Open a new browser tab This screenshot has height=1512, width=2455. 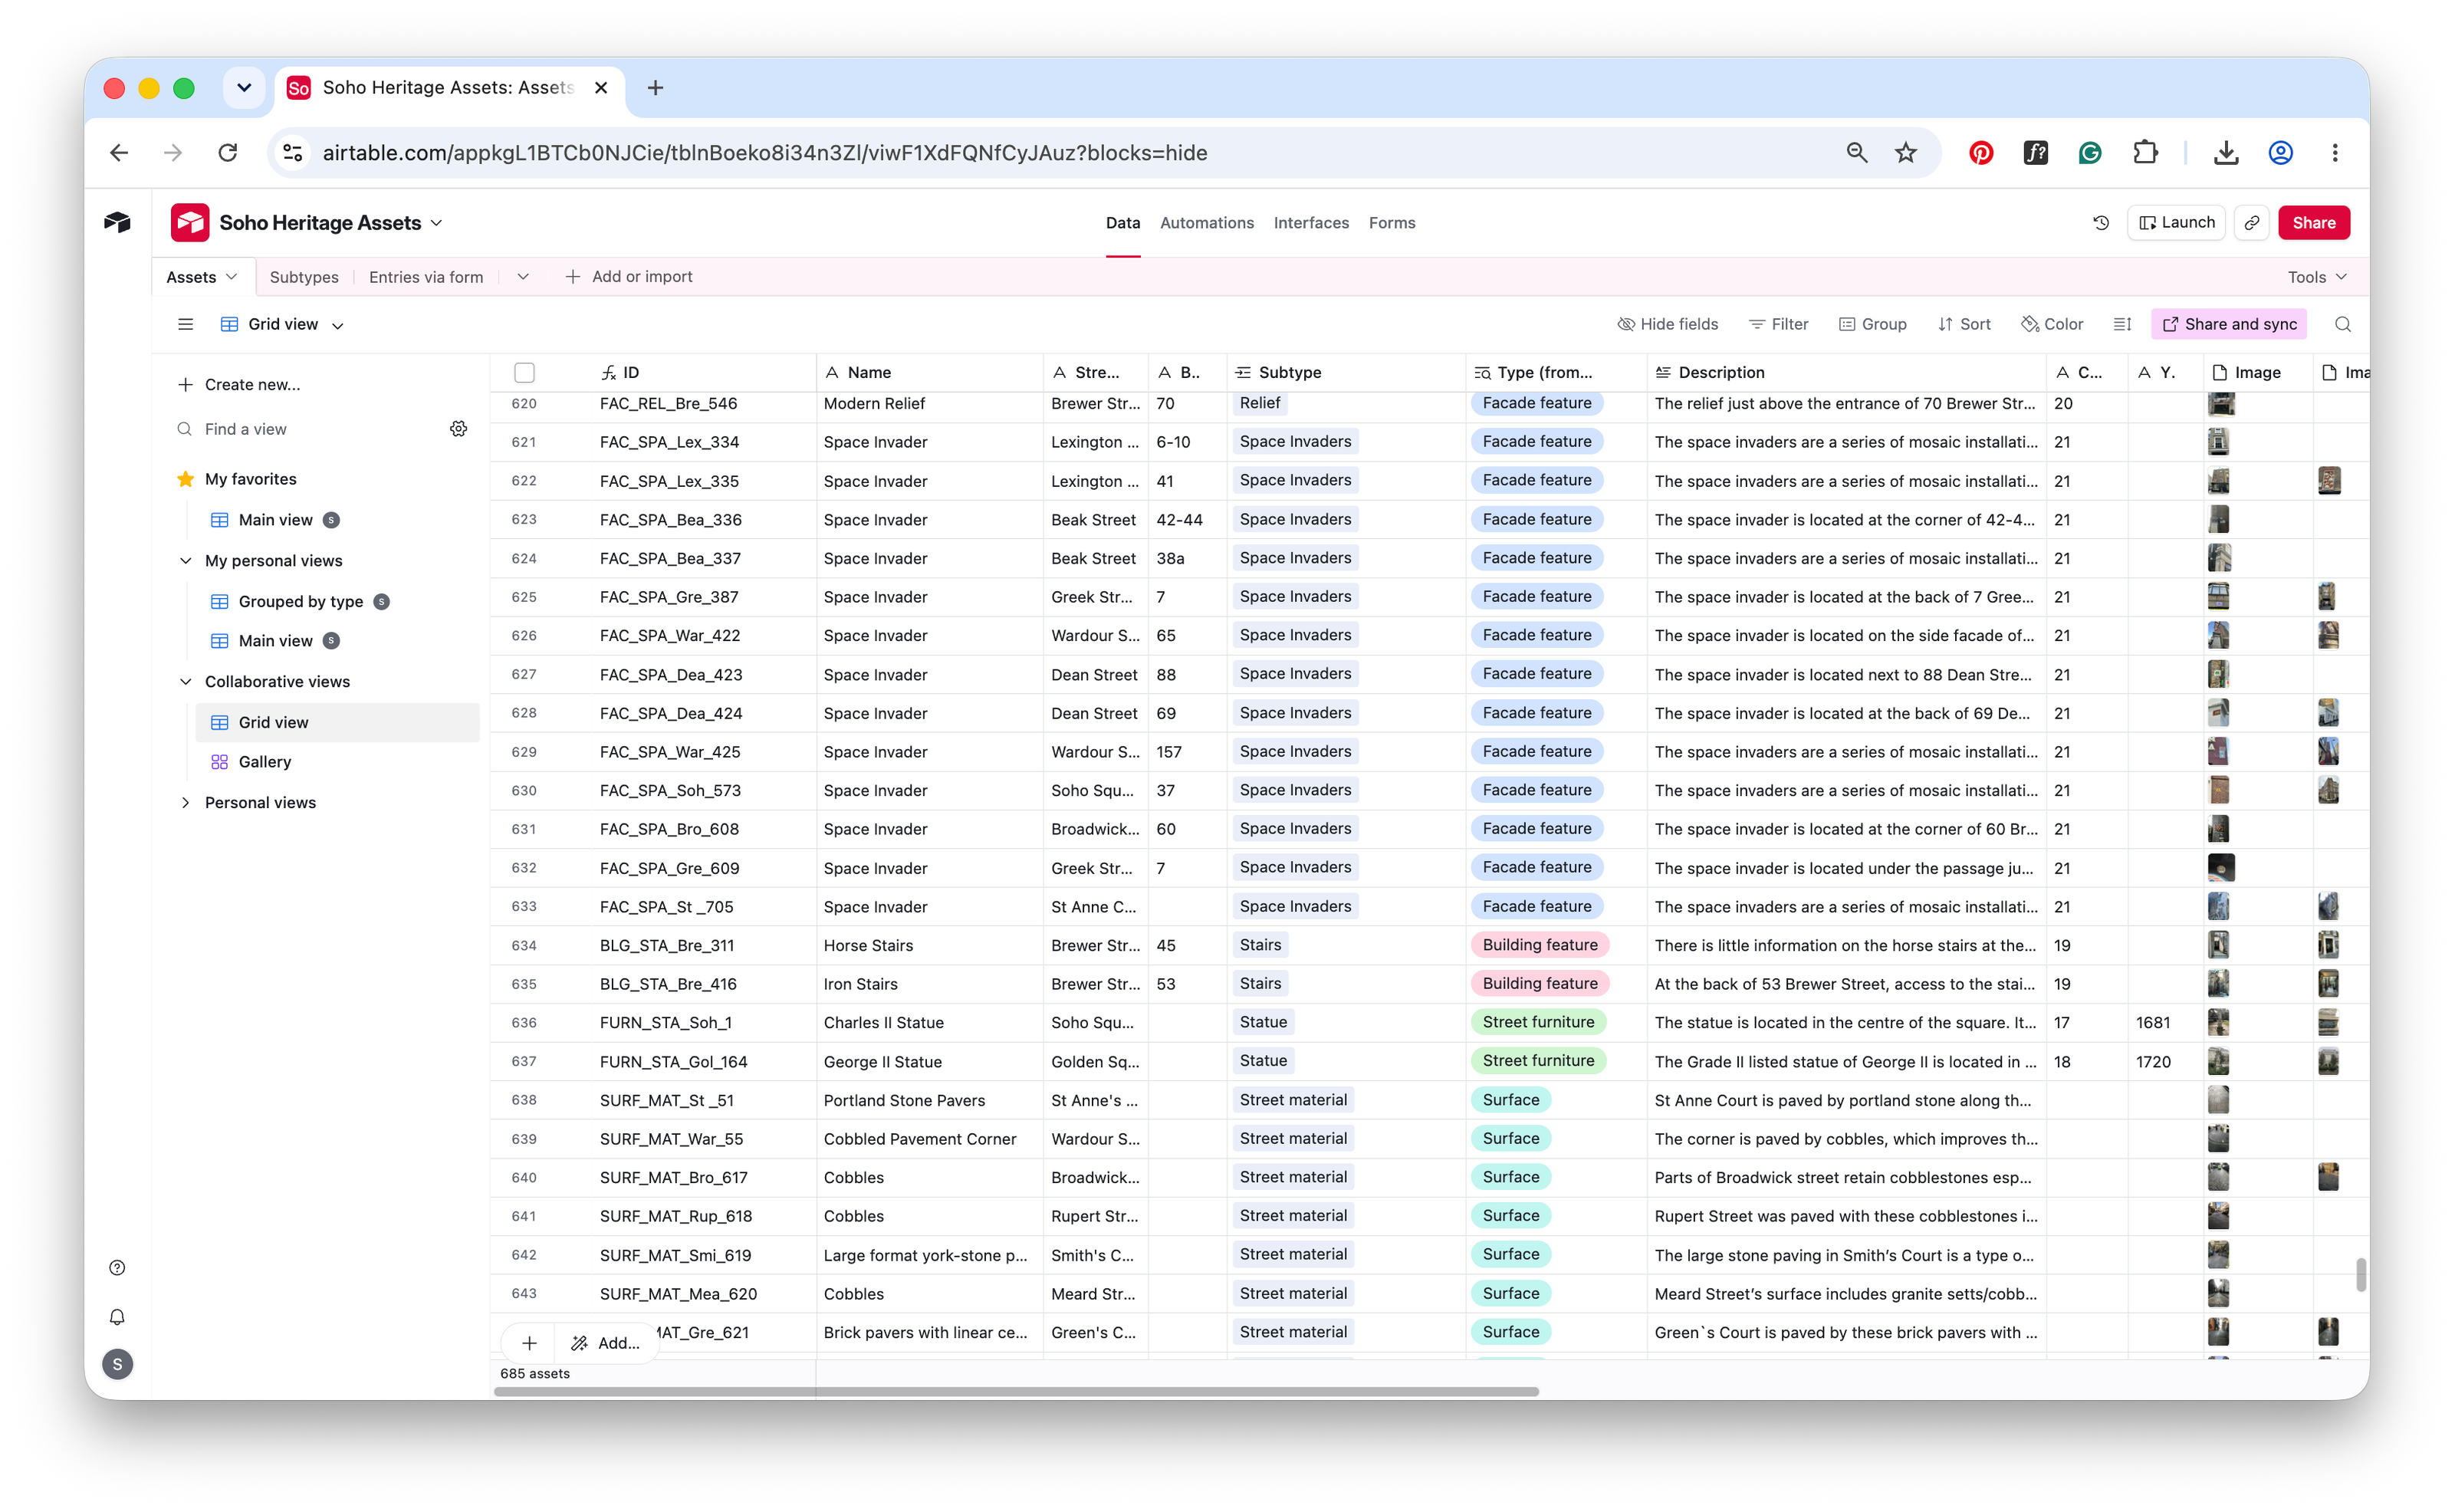coord(655,88)
